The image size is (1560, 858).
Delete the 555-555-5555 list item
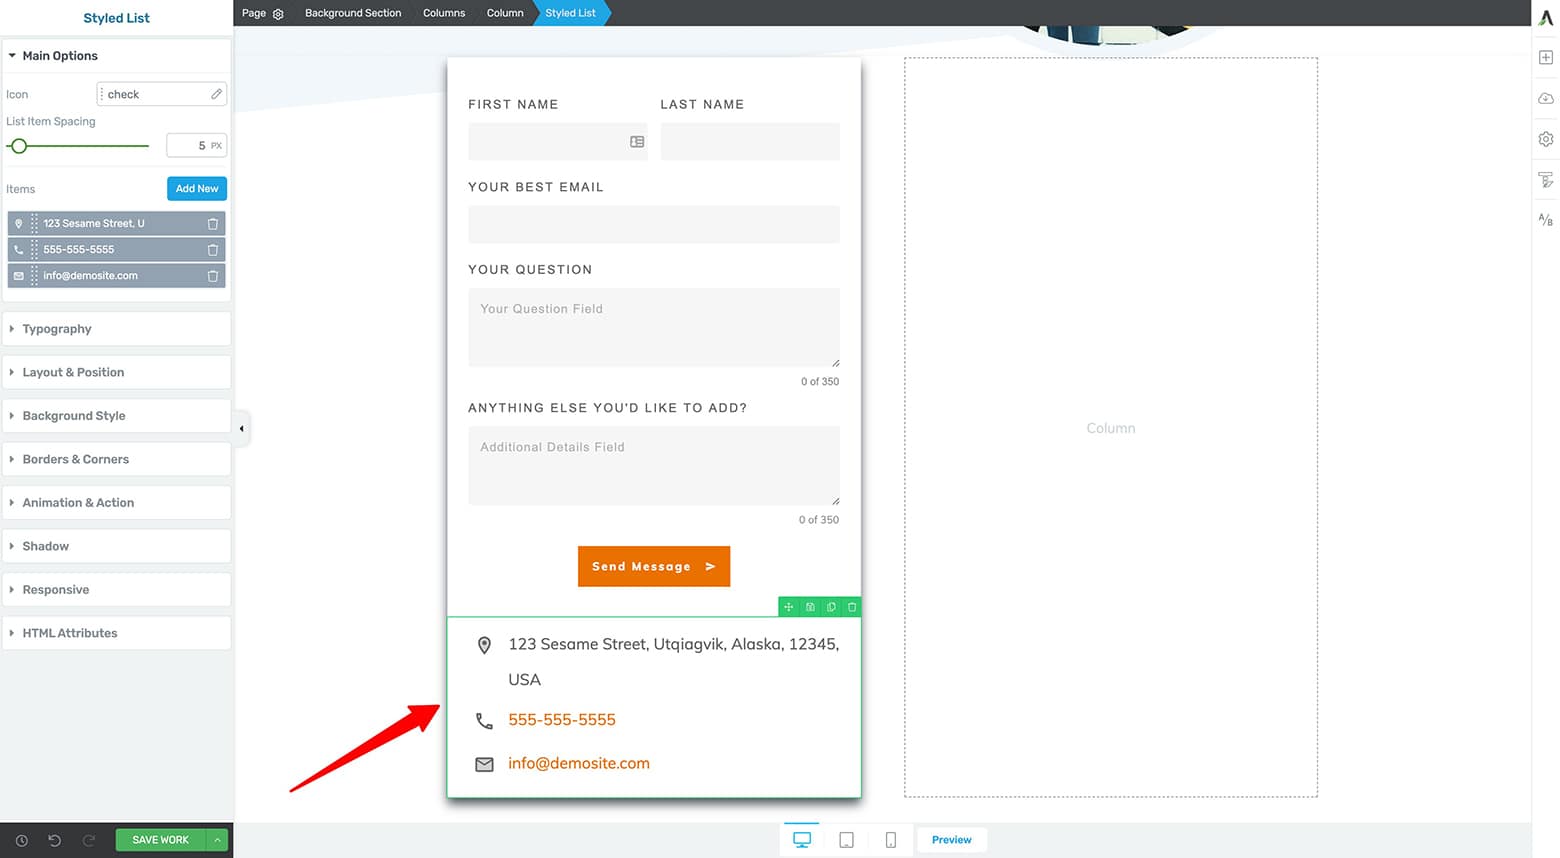pyautogui.click(x=212, y=249)
